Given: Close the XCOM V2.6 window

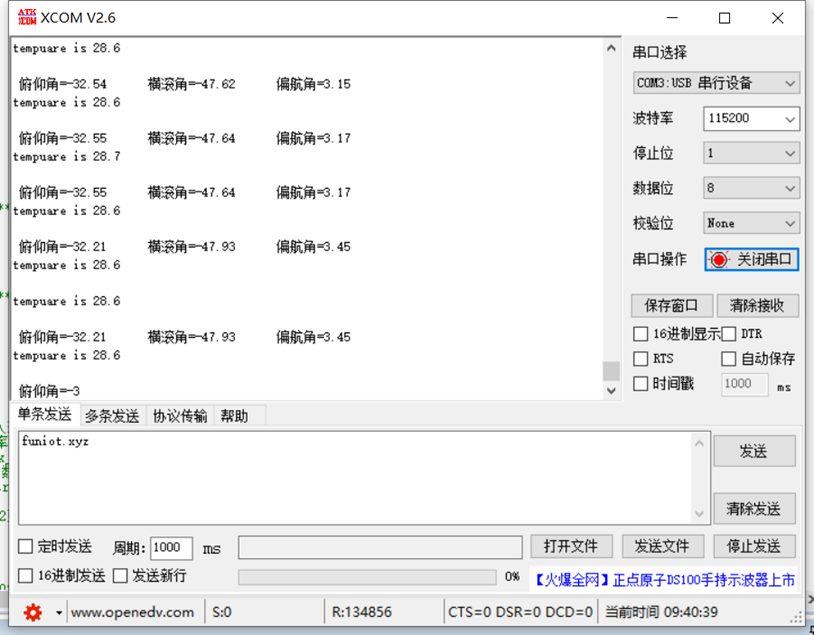Looking at the screenshot, I should (778, 18).
